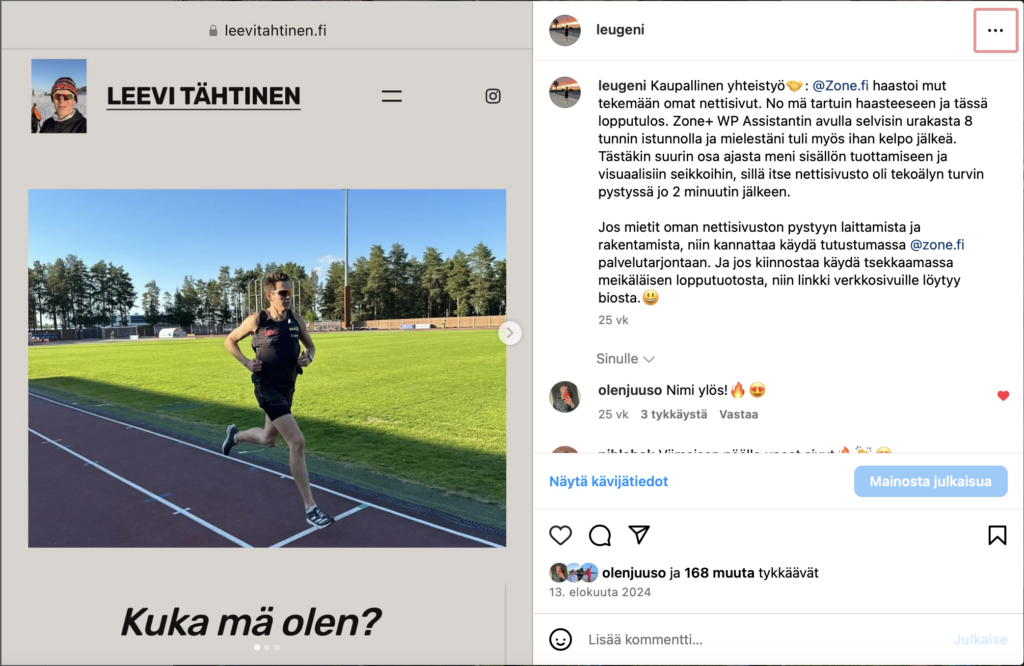This screenshot has height=666, width=1024.
Task: Click the Julkaise post comment button
Action: coord(980,639)
